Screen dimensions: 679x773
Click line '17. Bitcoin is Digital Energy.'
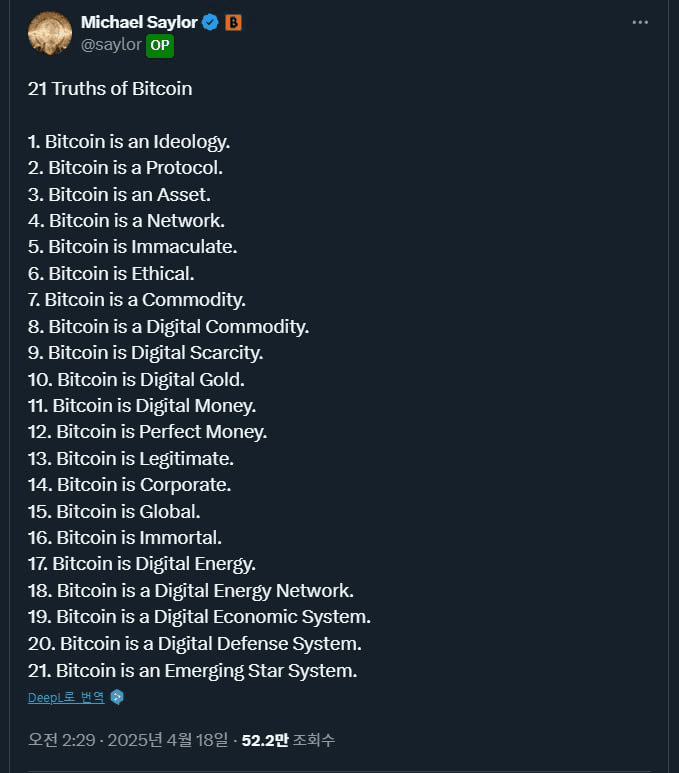(142, 564)
